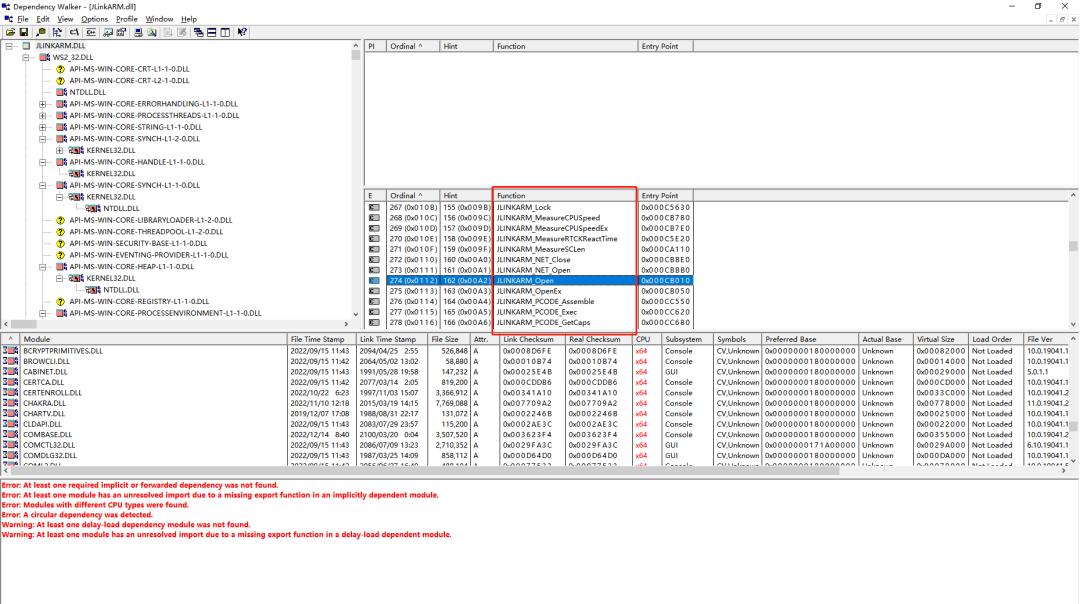The width and height of the screenshot is (1080, 604).
Task: Collapse the API-MS-WIN-CORE-HANDLE-L1-1-0.DLL node
Action: click(x=43, y=163)
